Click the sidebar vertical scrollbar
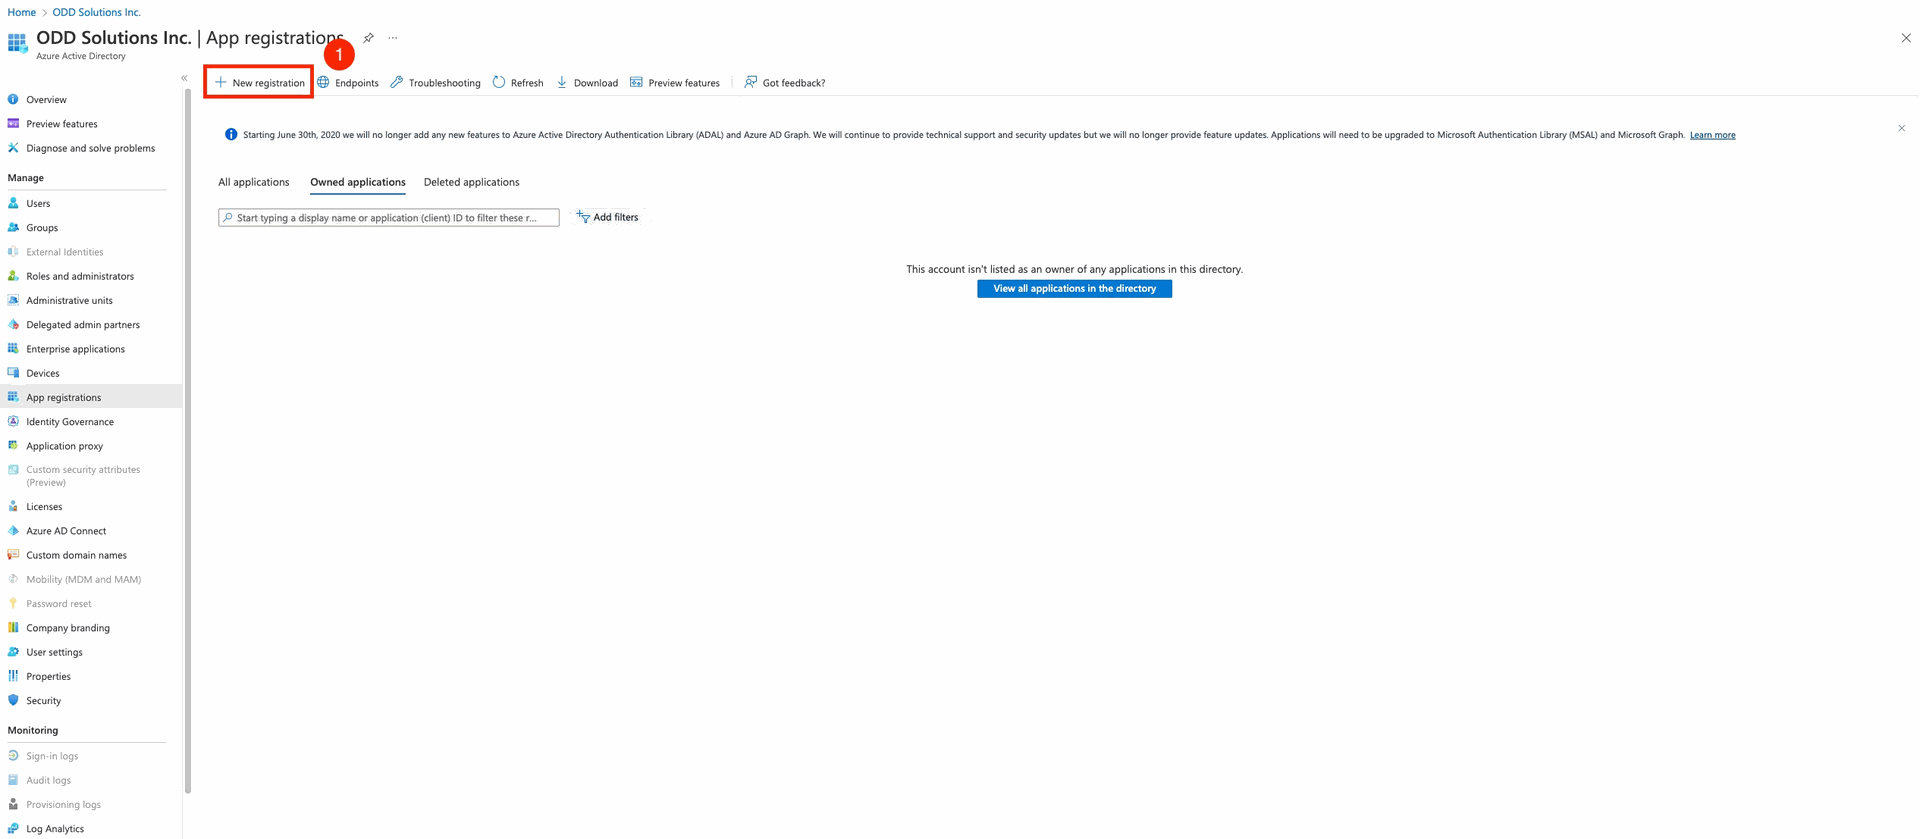 [187, 441]
